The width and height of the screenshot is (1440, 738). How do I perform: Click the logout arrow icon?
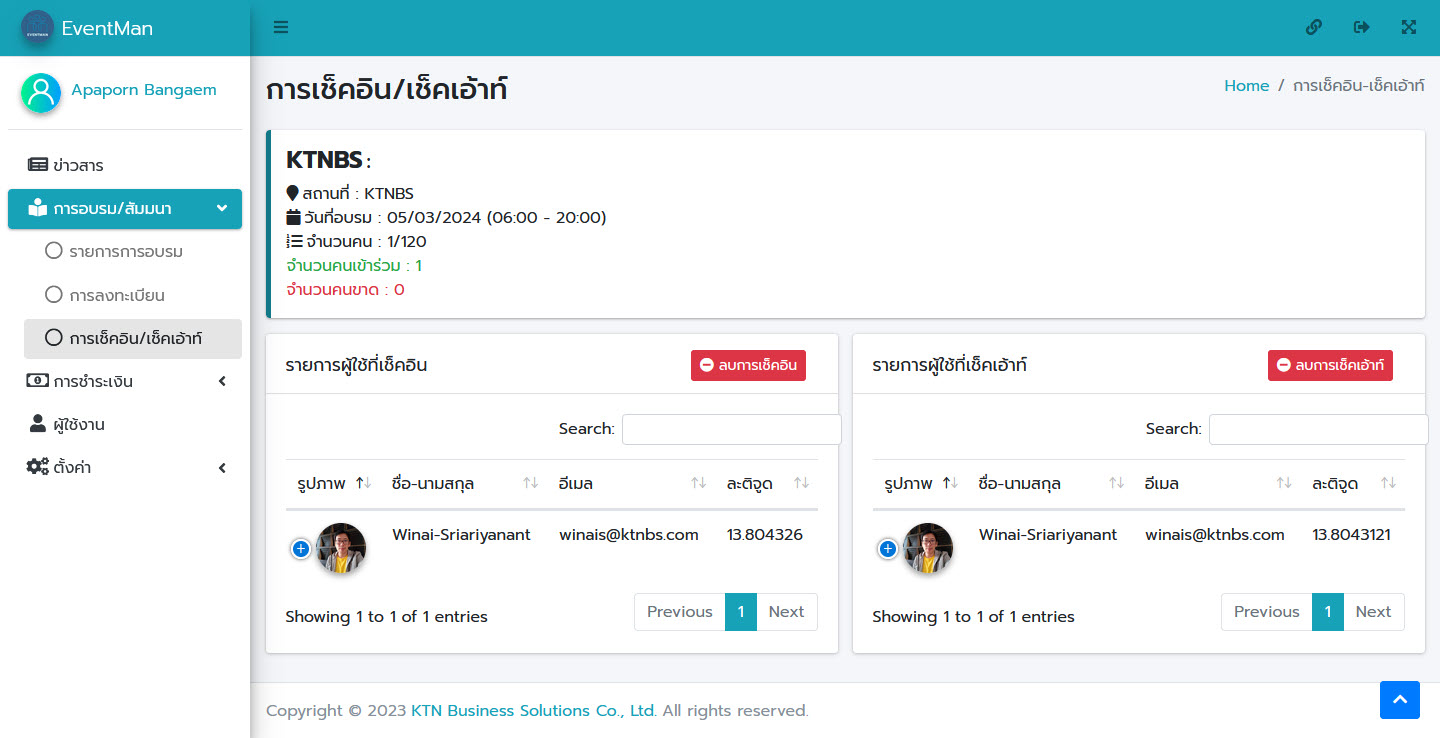[1361, 28]
